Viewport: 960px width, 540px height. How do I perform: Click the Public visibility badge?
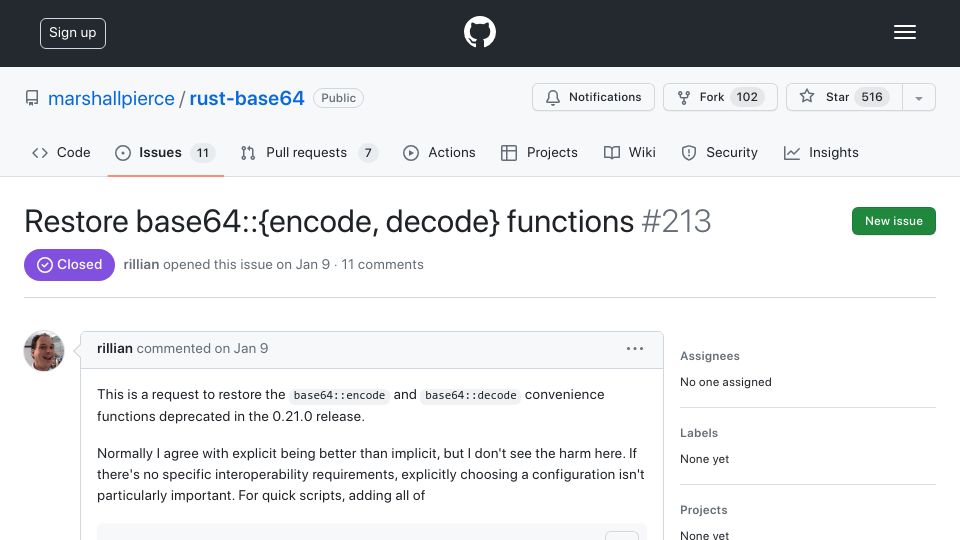pyautogui.click(x=338, y=98)
